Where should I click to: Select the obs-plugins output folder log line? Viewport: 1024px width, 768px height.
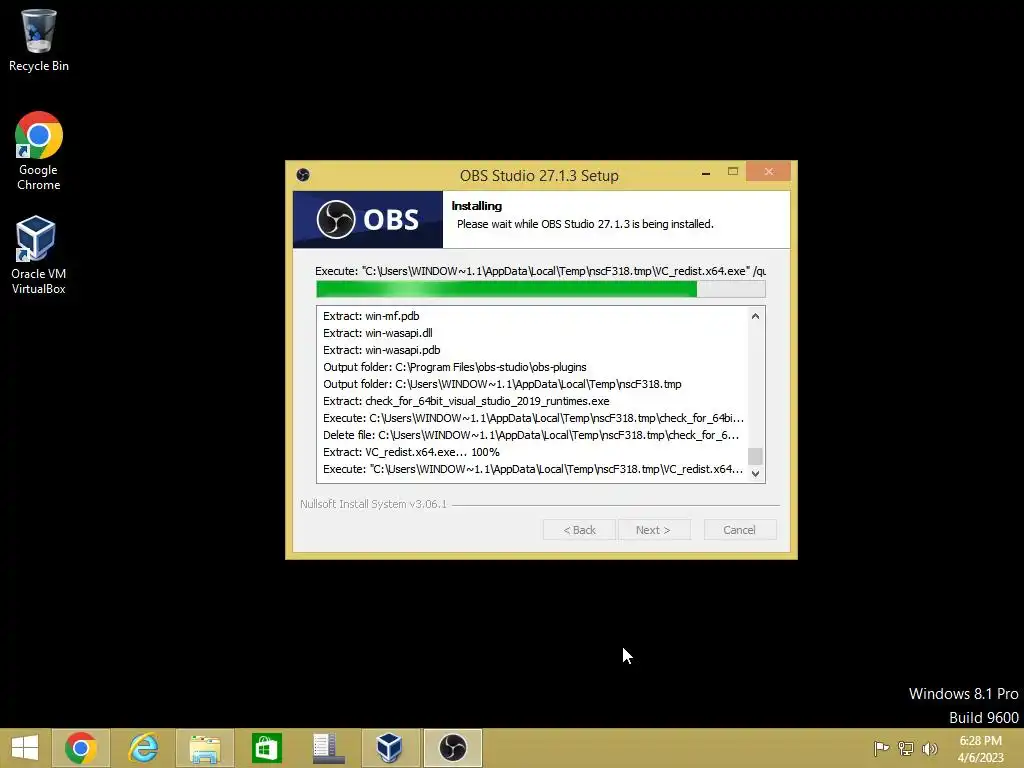coord(455,367)
